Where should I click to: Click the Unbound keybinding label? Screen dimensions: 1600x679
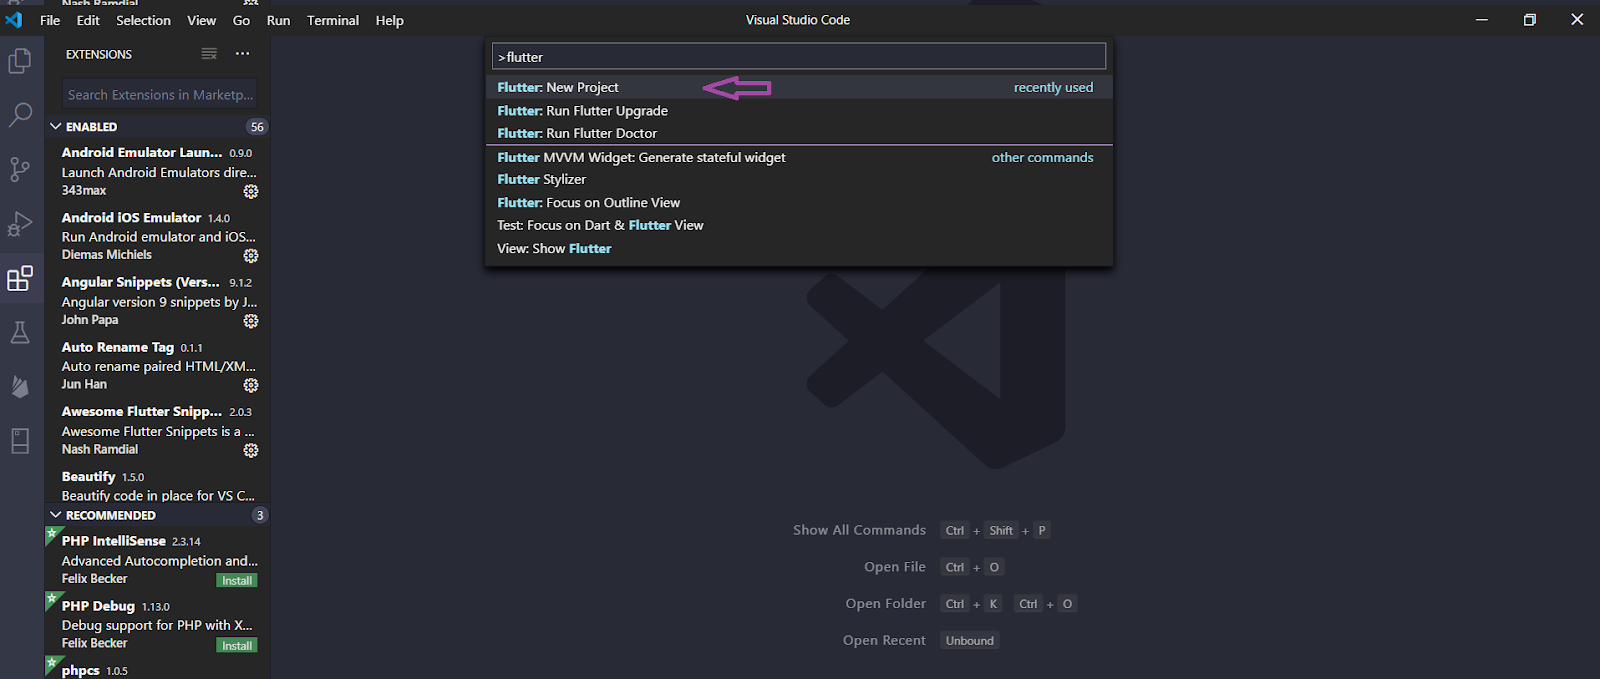(970, 640)
